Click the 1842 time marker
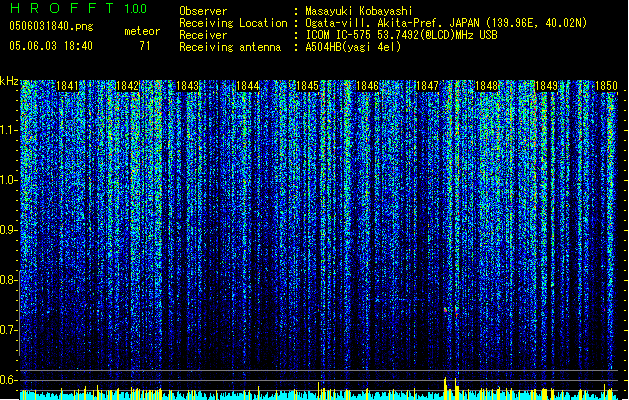629x400 pixels. click(127, 86)
